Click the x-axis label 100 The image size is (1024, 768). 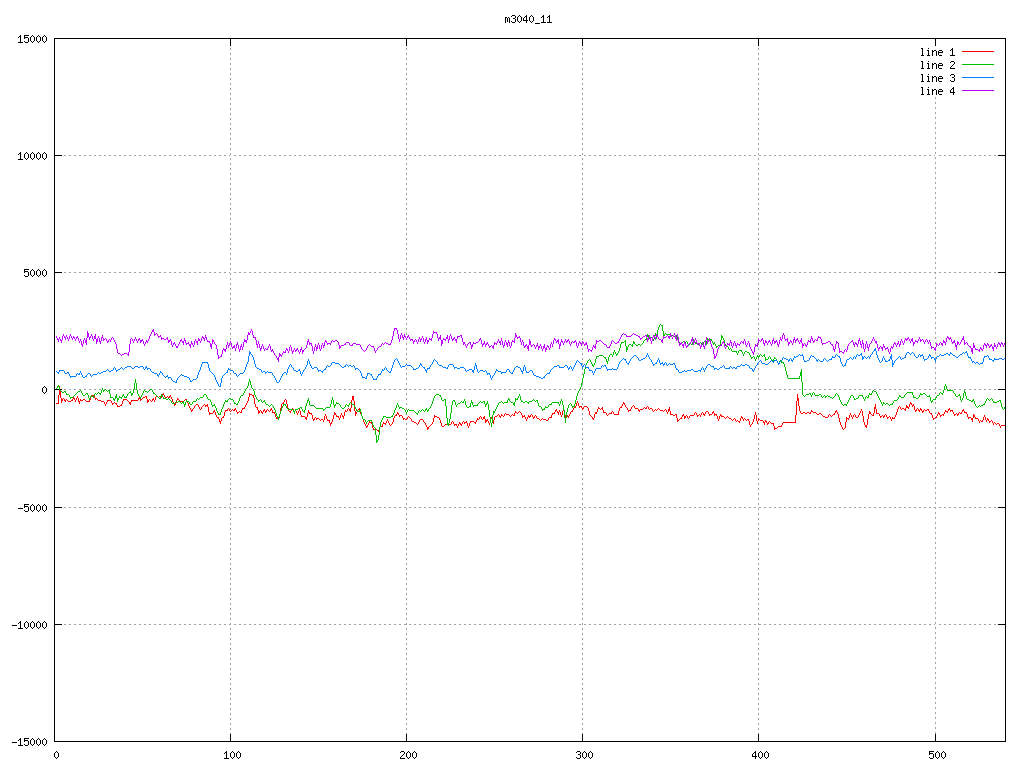pos(232,756)
